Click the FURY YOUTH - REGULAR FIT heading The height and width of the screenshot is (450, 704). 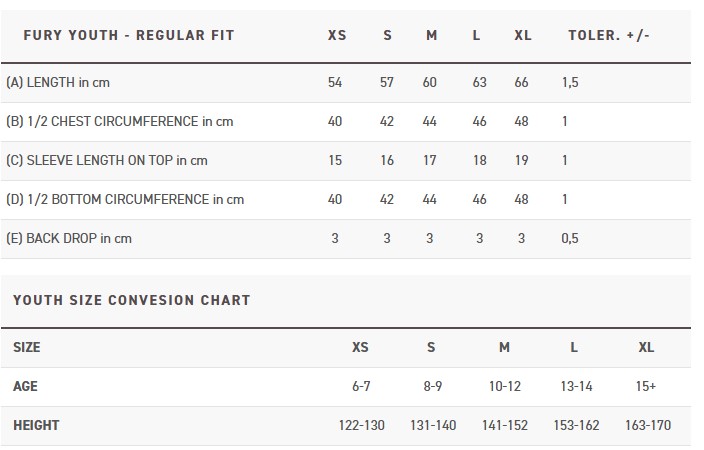[129, 35]
